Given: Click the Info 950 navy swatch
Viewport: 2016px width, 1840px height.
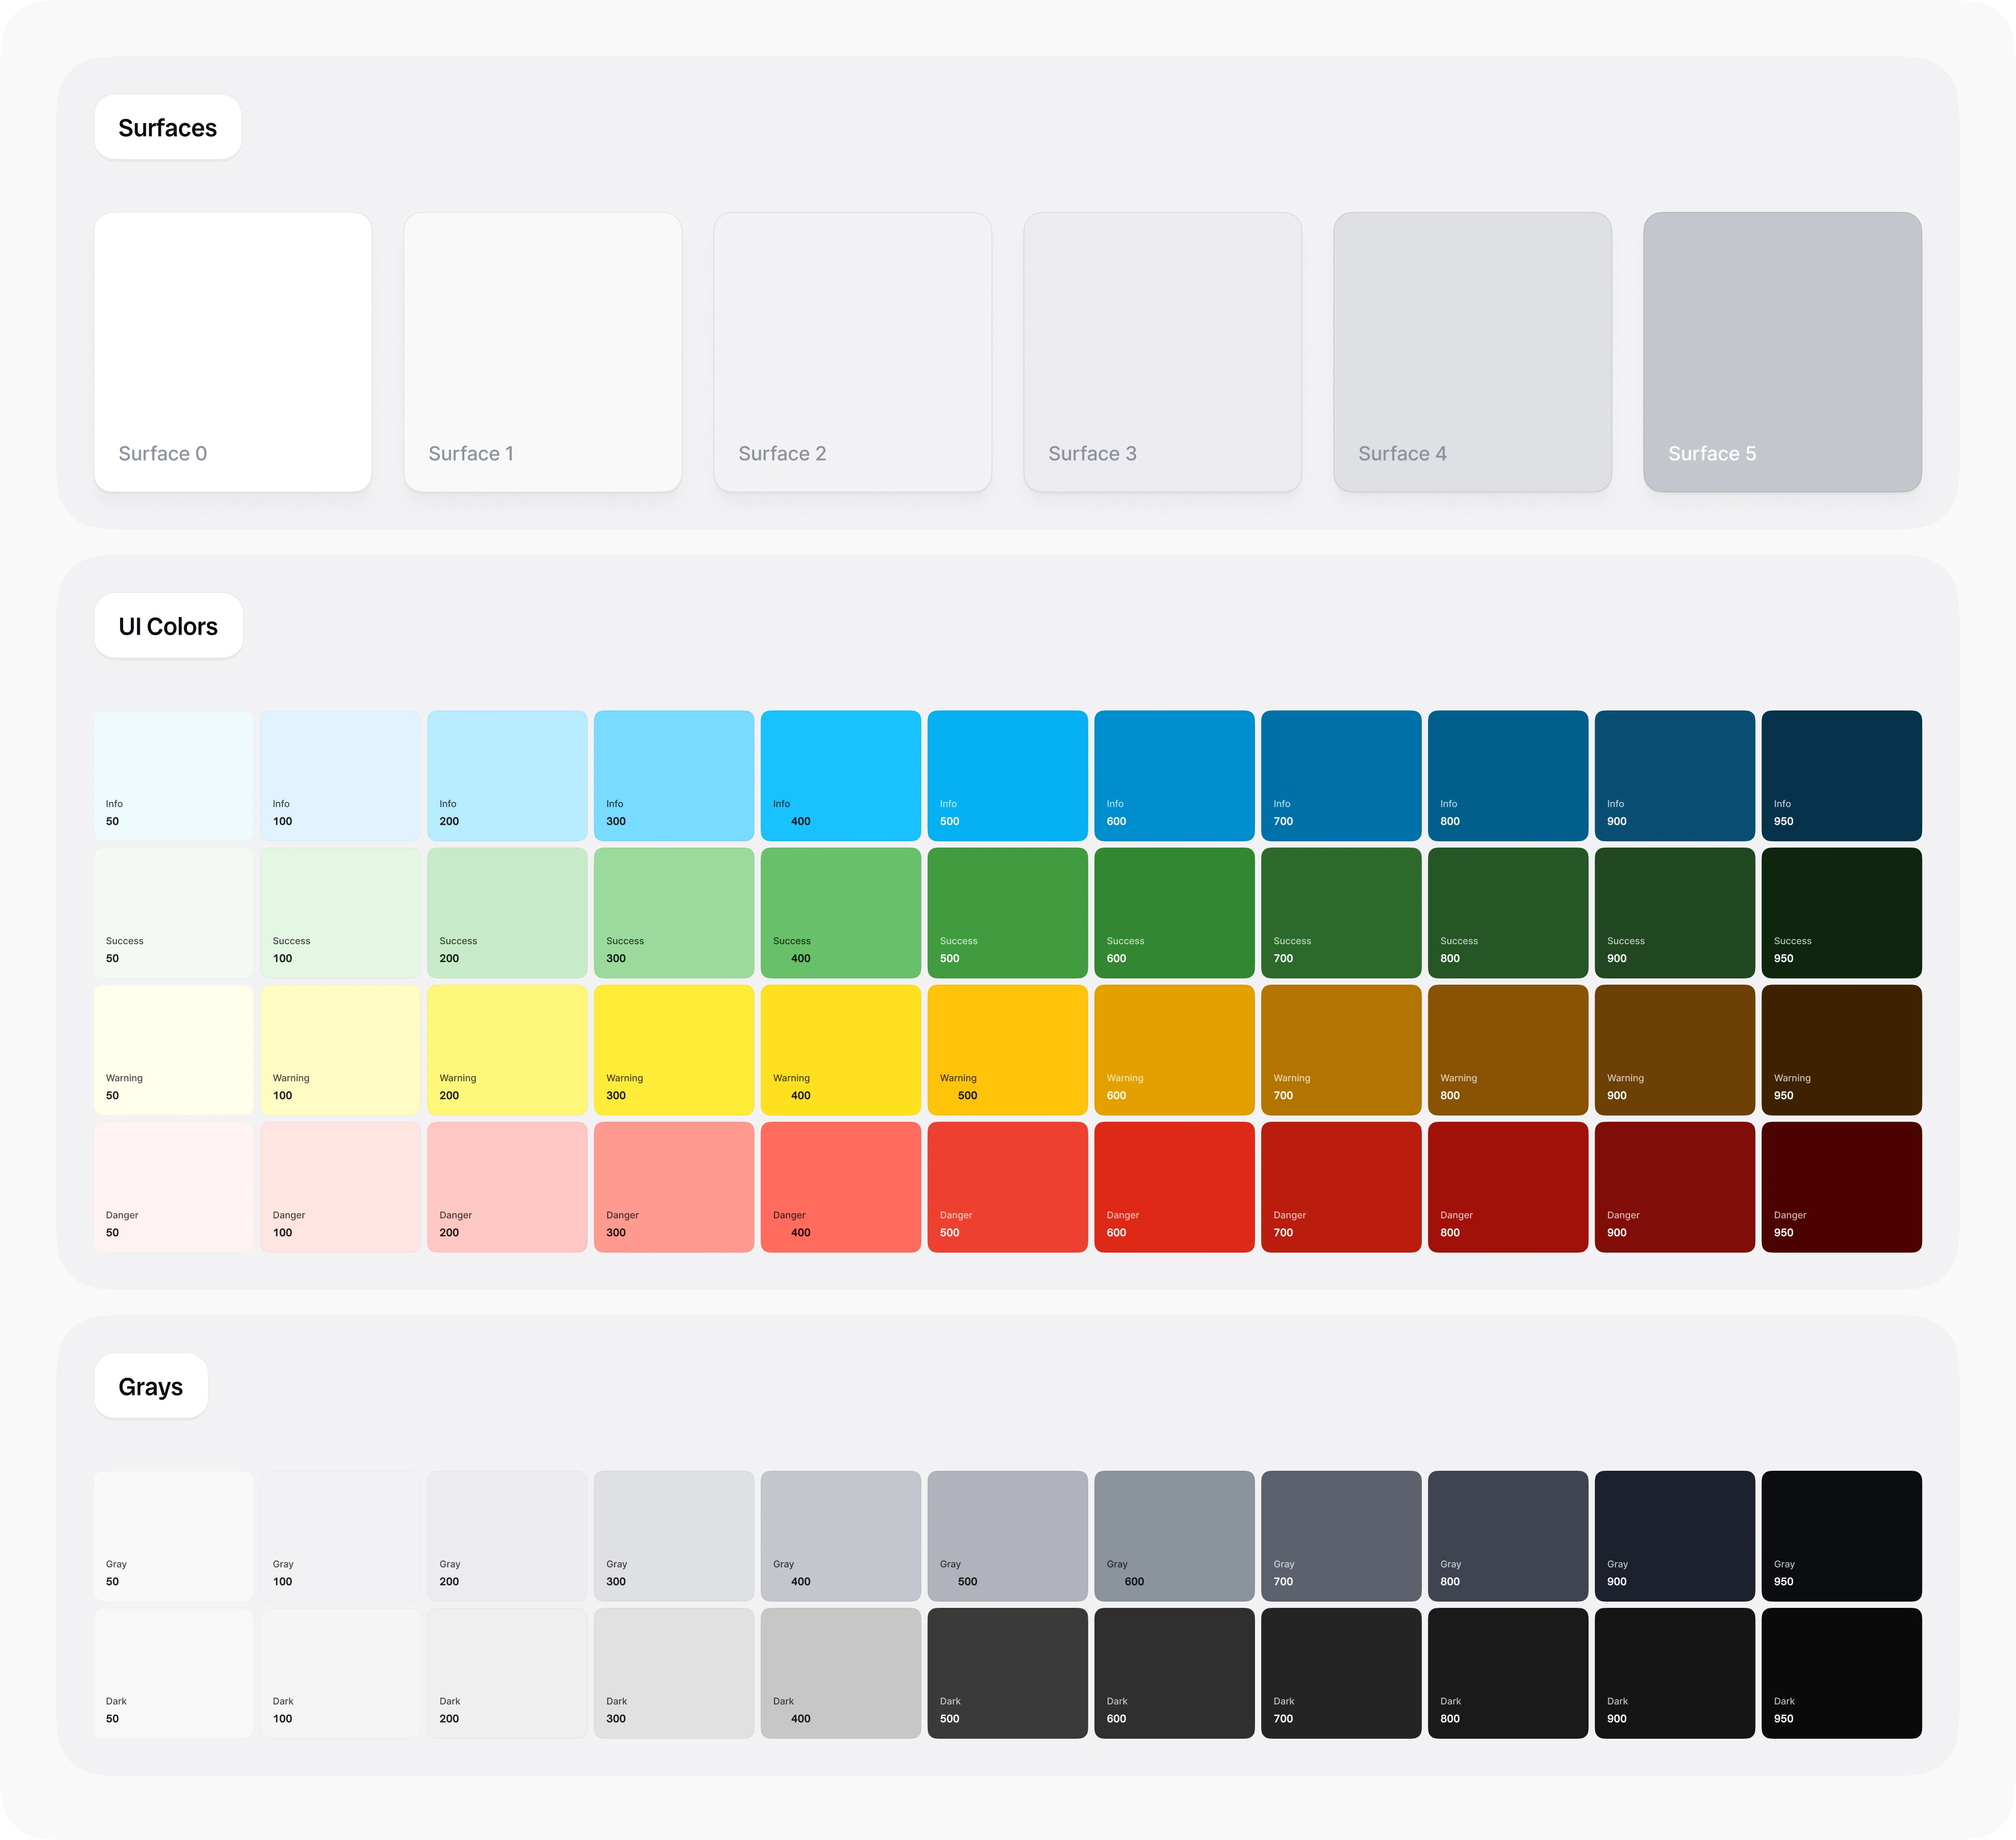Looking at the screenshot, I should [1841, 775].
